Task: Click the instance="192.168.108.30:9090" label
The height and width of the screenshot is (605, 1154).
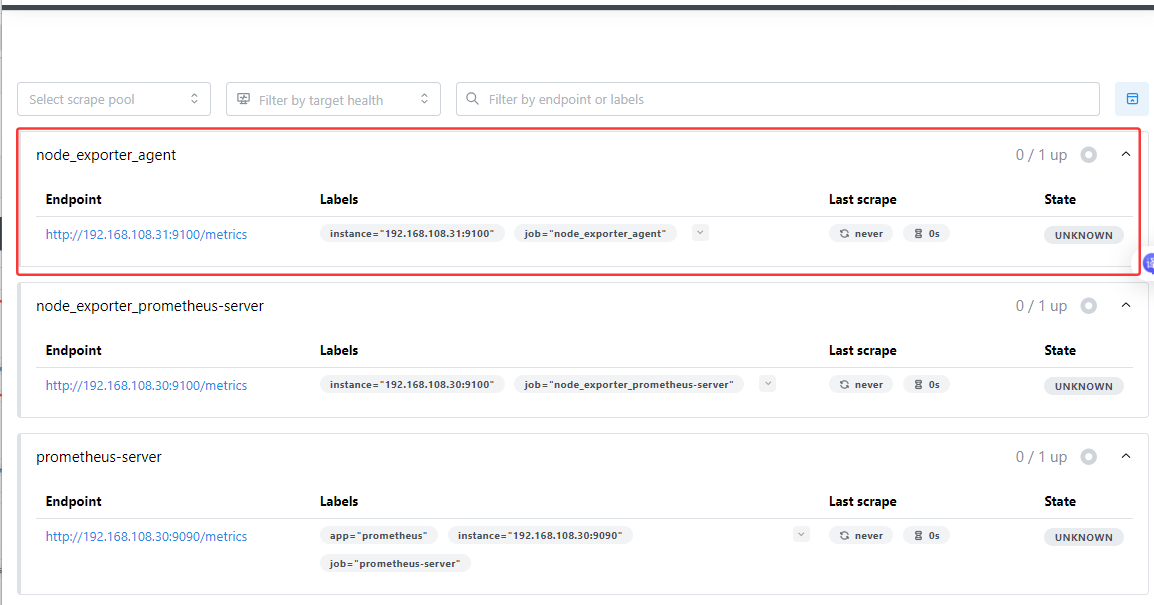Action: coord(540,535)
